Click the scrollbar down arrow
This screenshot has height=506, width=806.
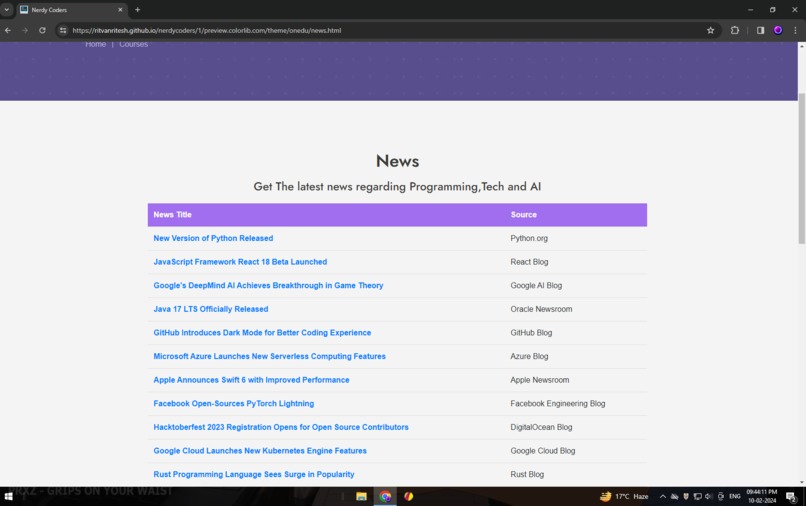801,482
